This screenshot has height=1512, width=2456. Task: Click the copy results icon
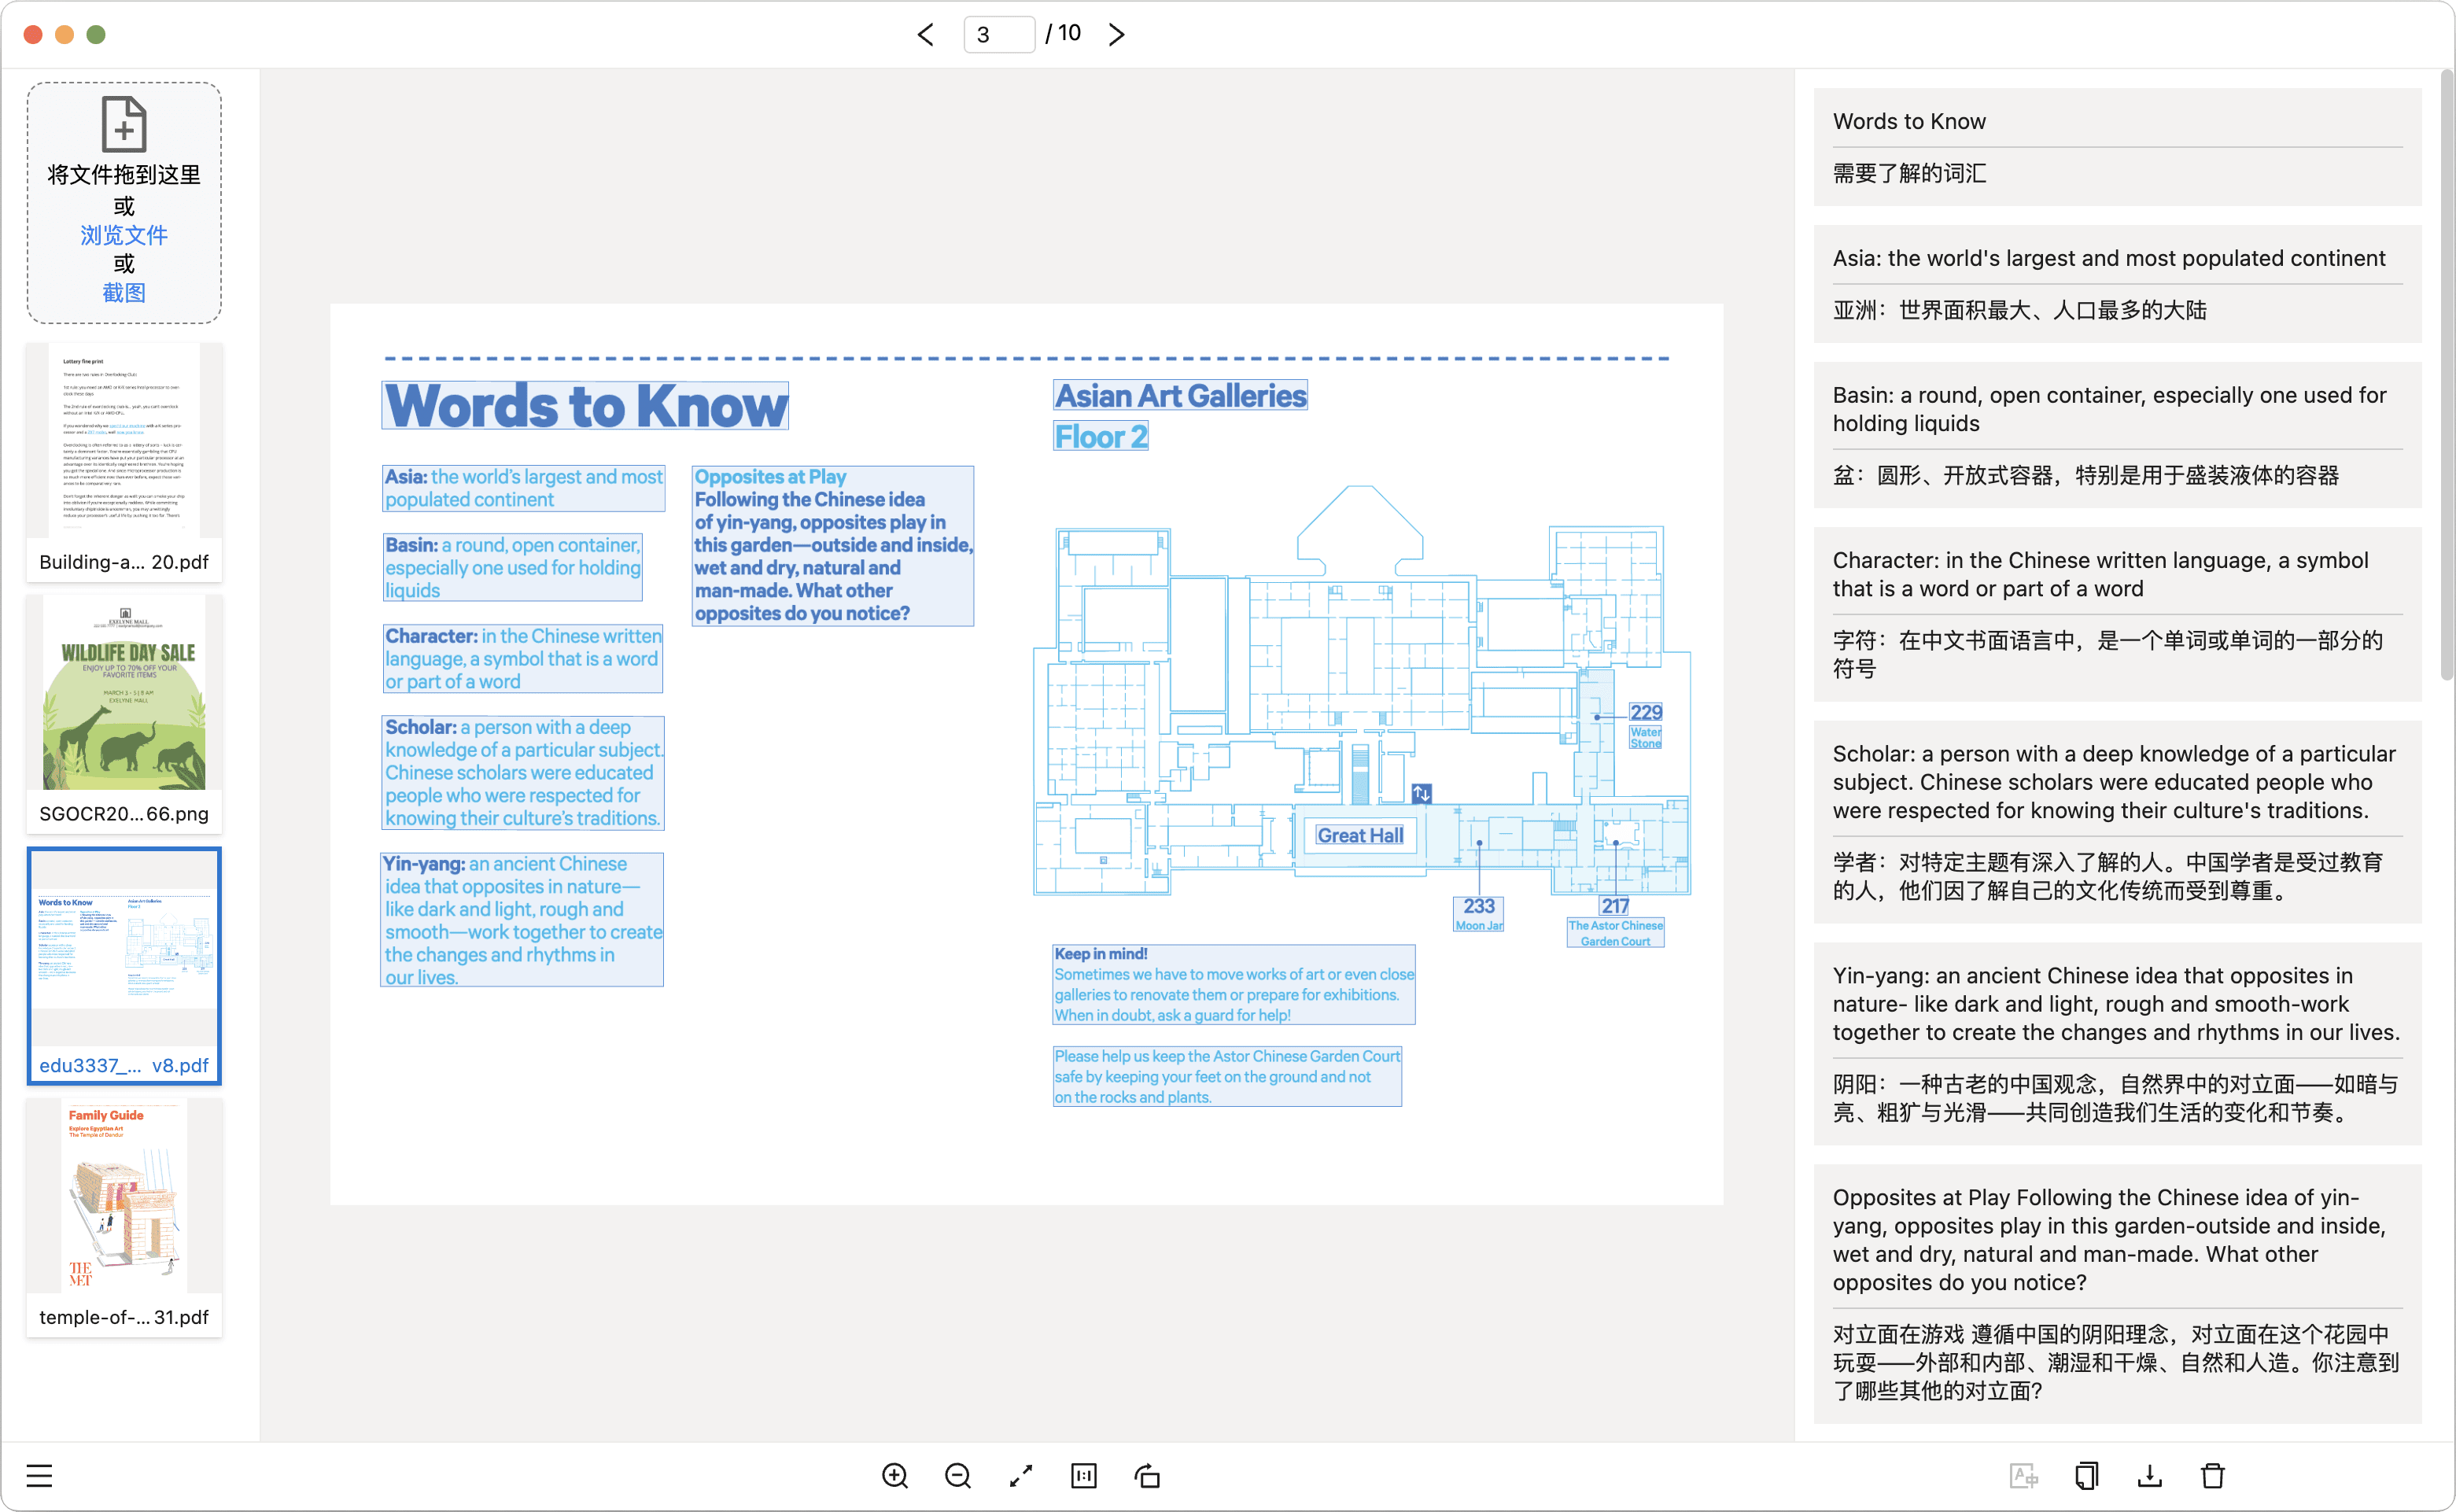[x=2086, y=1476]
